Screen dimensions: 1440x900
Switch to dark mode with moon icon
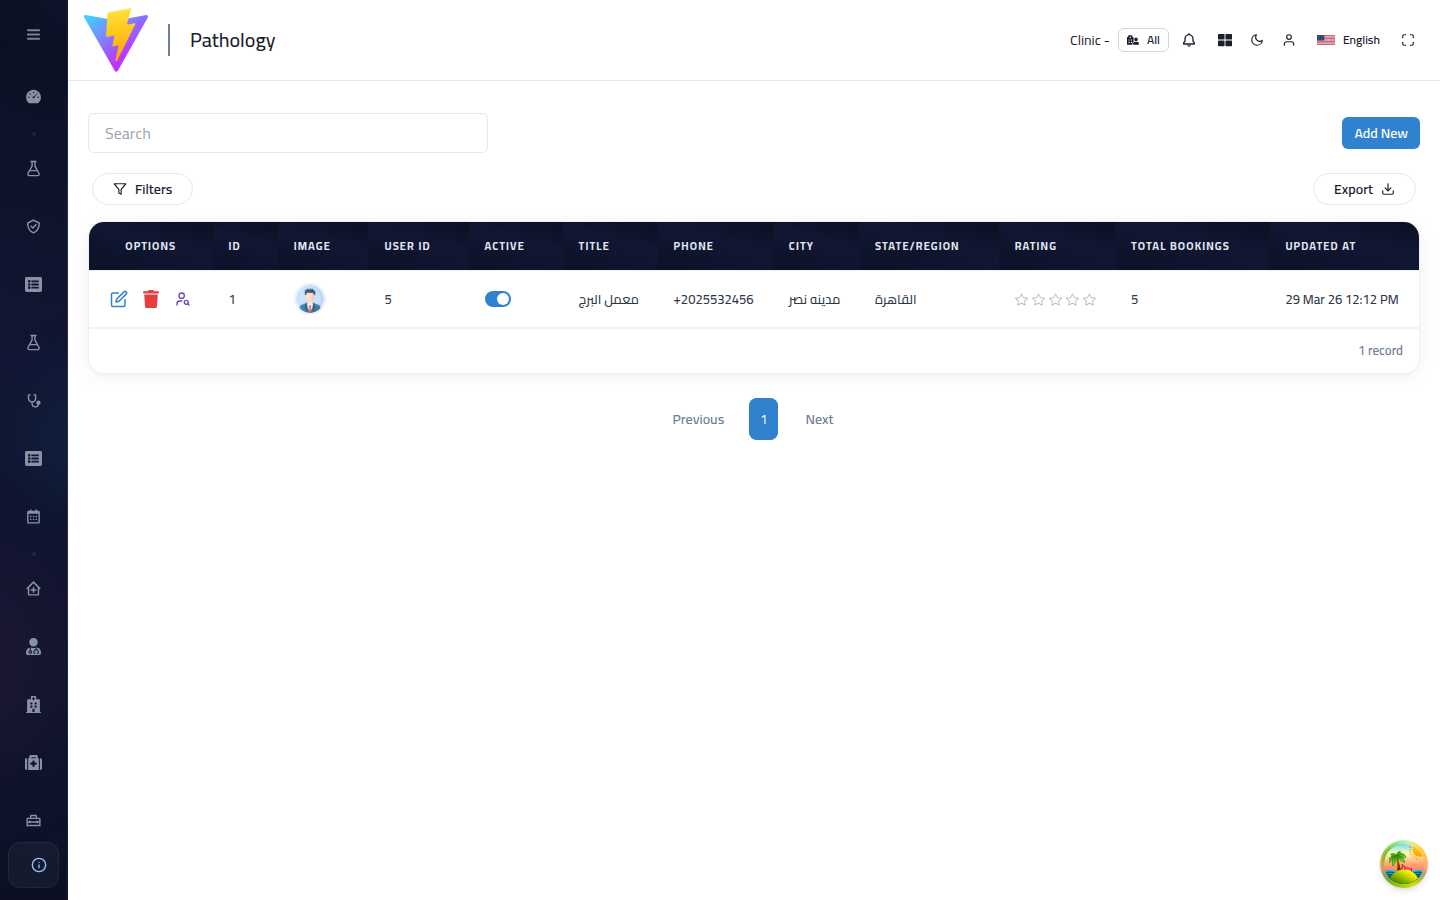coord(1257,40)
